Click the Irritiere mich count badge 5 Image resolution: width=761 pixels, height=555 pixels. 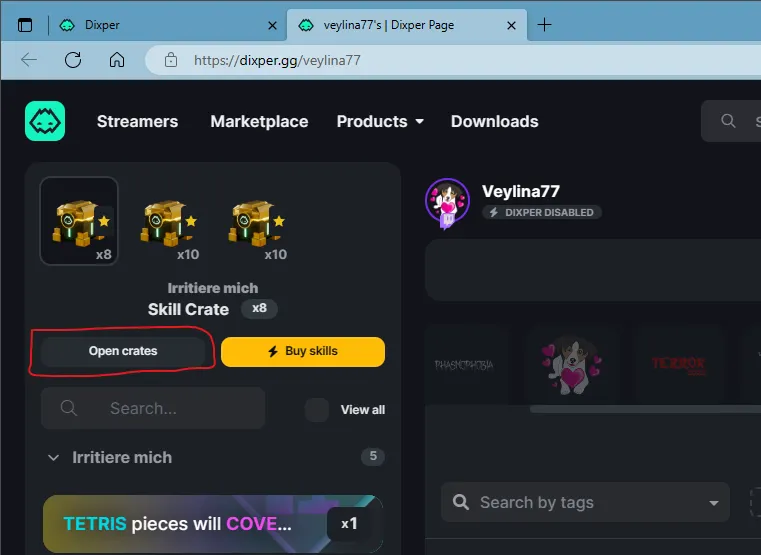pos(373,456)
